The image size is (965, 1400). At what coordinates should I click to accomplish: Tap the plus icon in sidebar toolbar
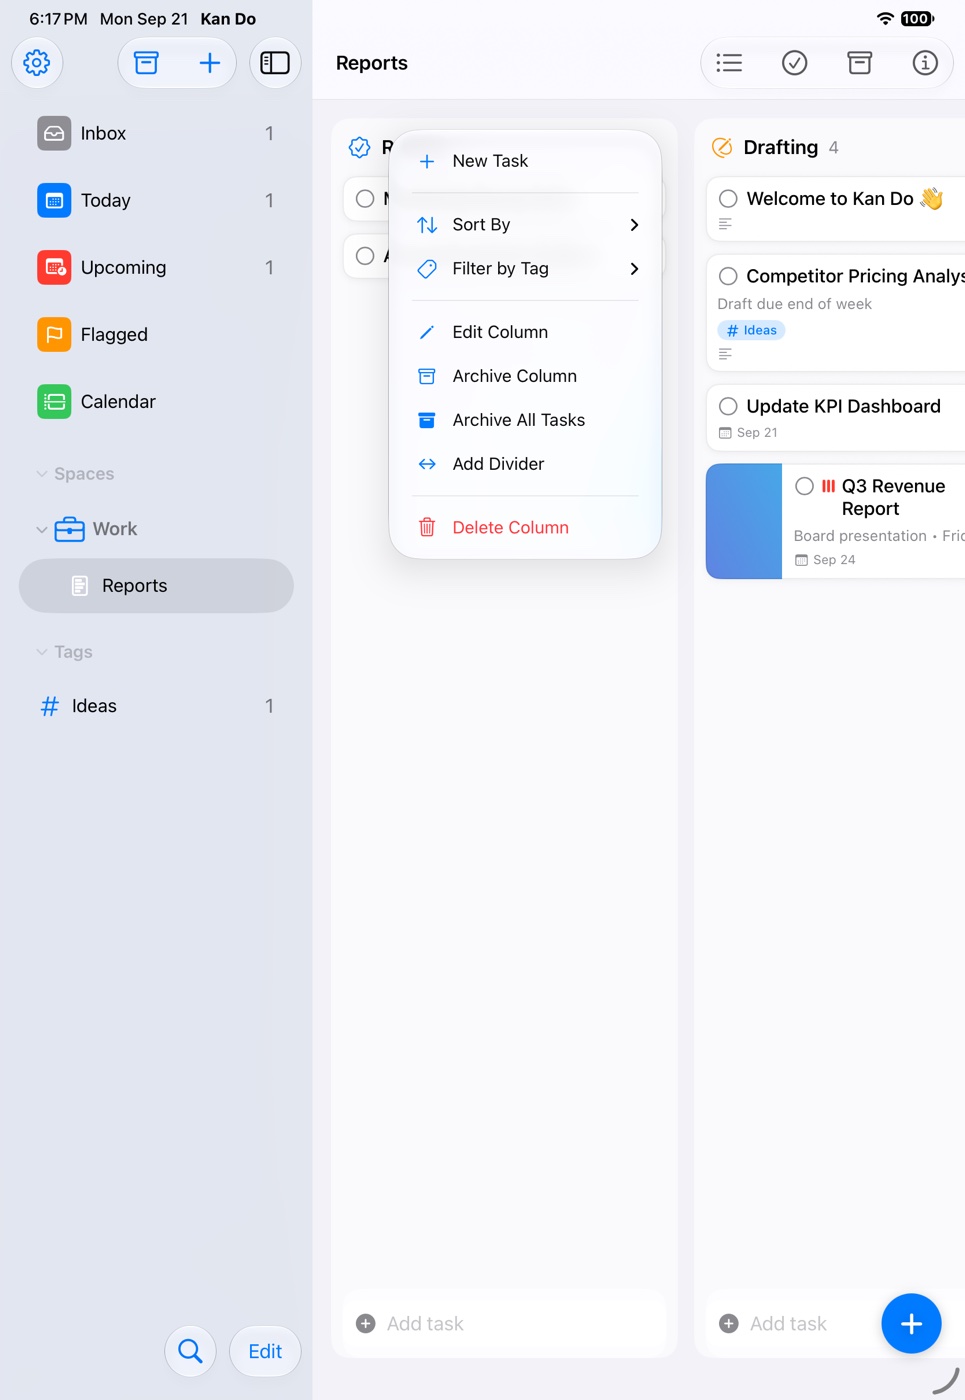pyautogui.click(x=209, y=63)
